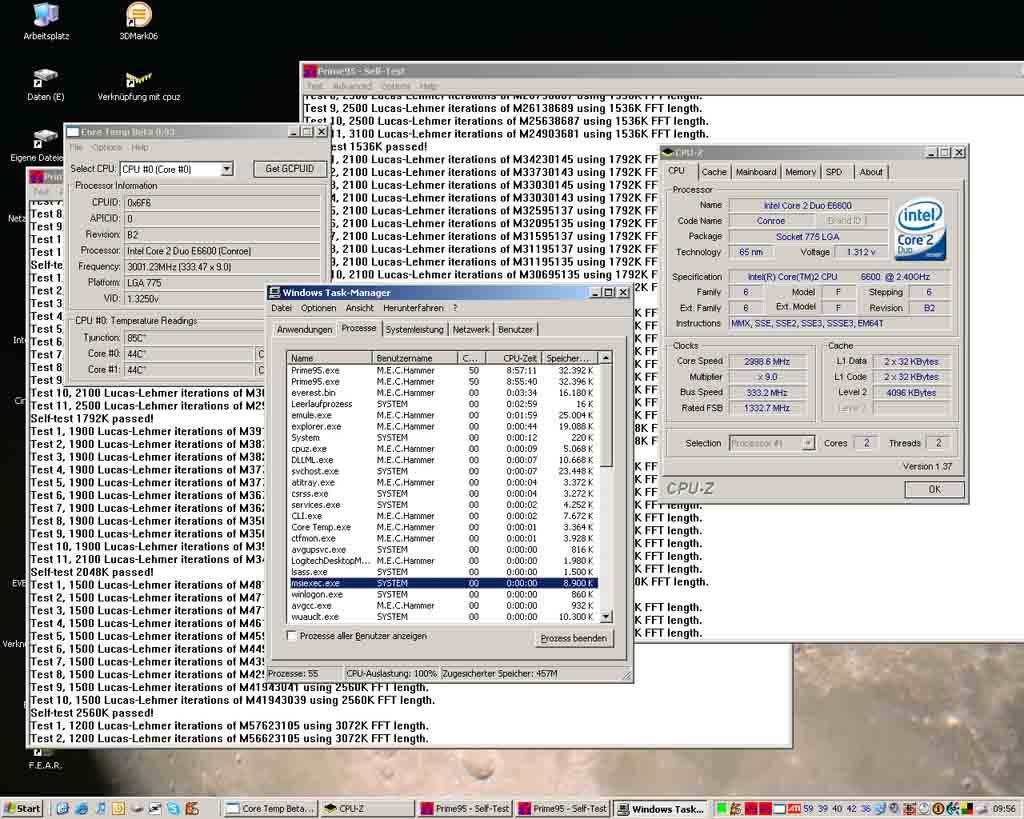Switch to the SPD tab in CPU-Z
1024x819 pixels.
[833, 172]
